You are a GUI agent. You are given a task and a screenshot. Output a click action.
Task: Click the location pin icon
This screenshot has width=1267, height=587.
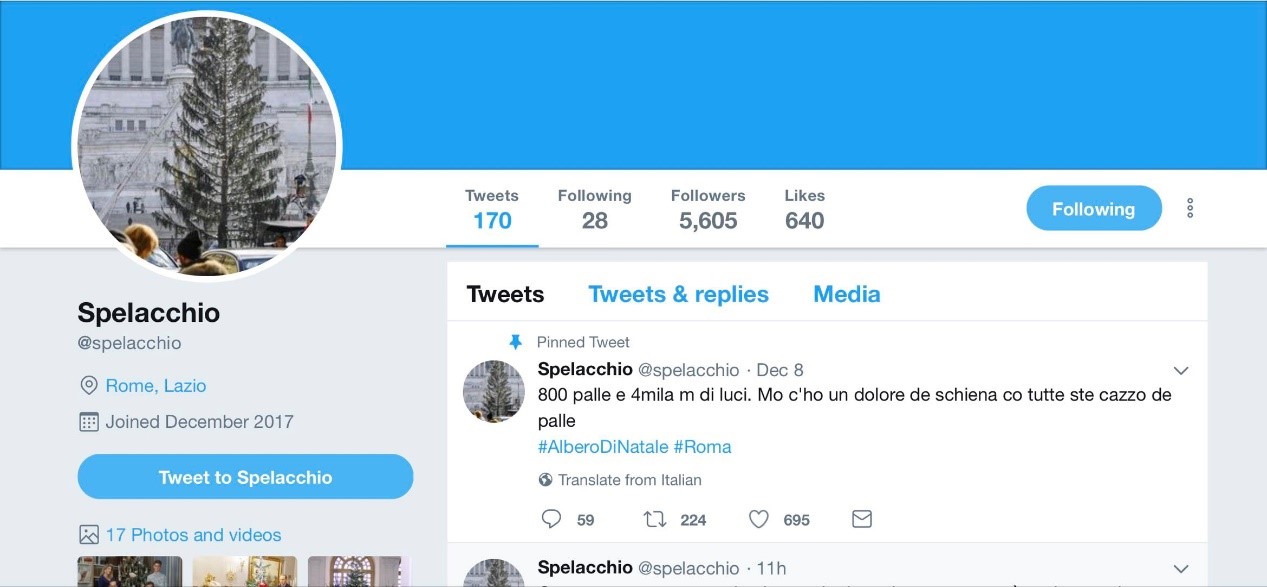[89, 386]
